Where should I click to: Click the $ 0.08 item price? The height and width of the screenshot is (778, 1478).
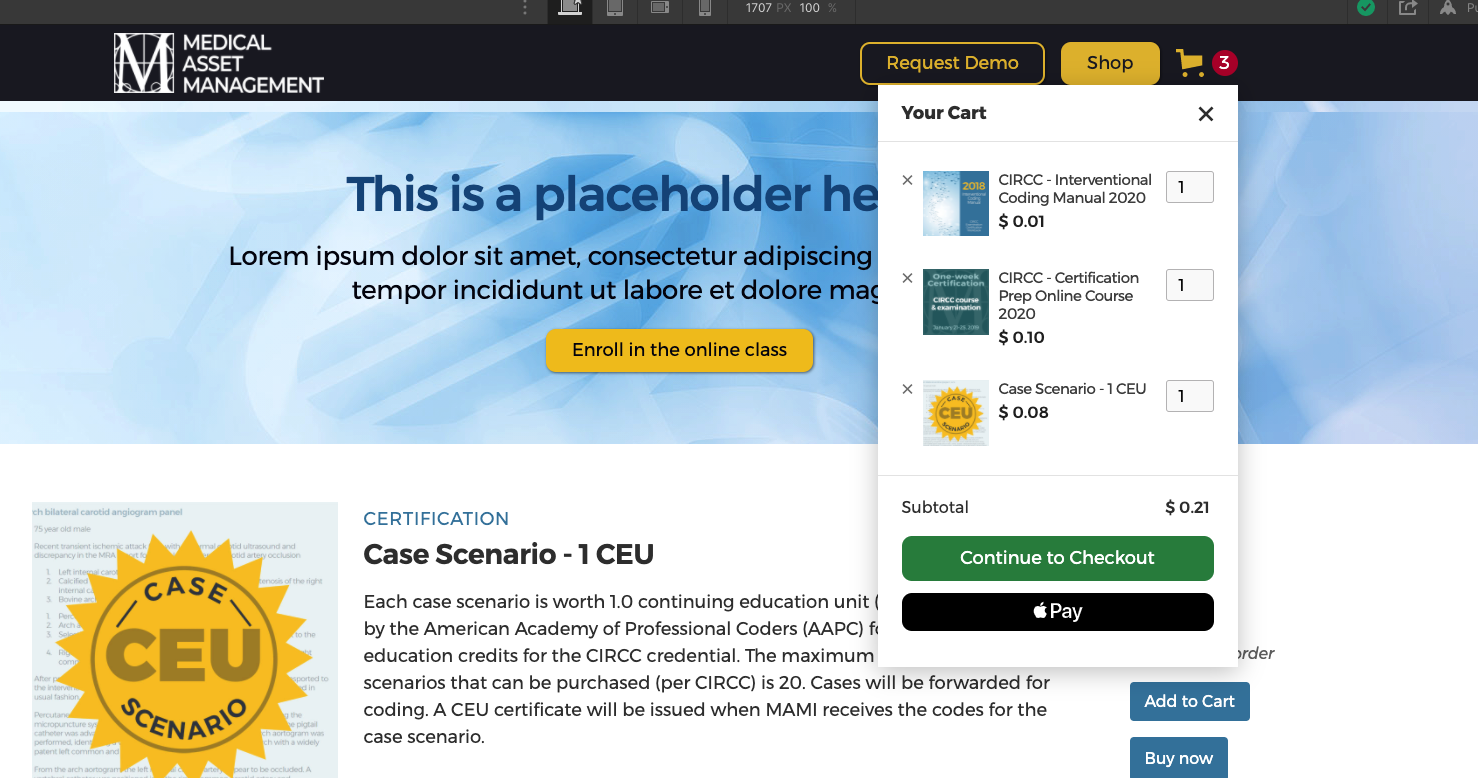(x=1023, y=413)
